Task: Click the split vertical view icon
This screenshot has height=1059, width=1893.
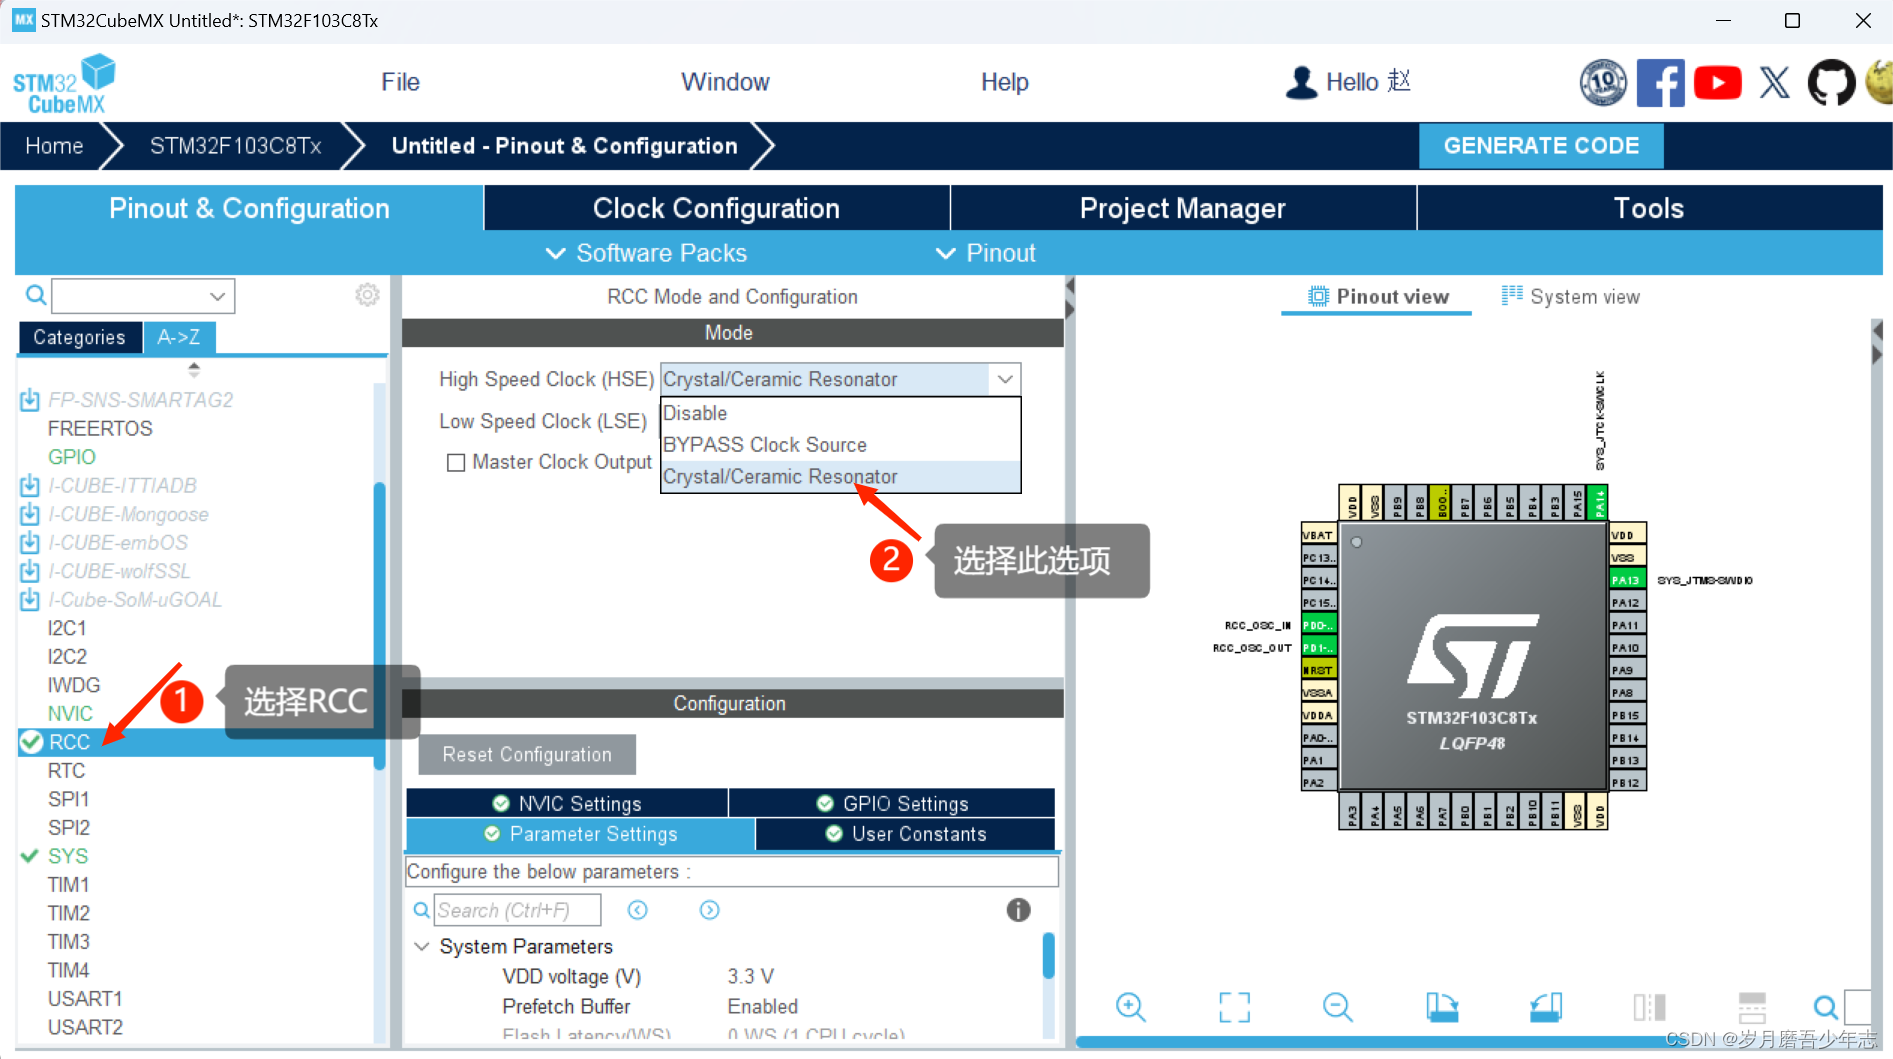Action: [x=1649, y=1007]
